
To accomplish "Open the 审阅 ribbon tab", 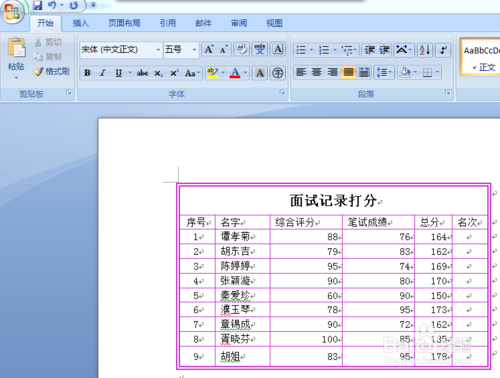I will [x=239, y=23].
